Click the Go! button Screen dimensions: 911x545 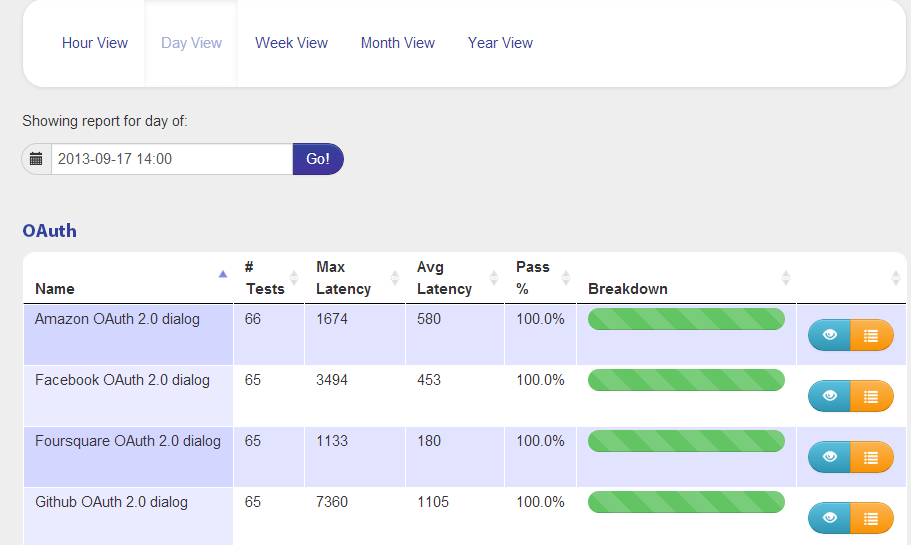tap(318, 159)
